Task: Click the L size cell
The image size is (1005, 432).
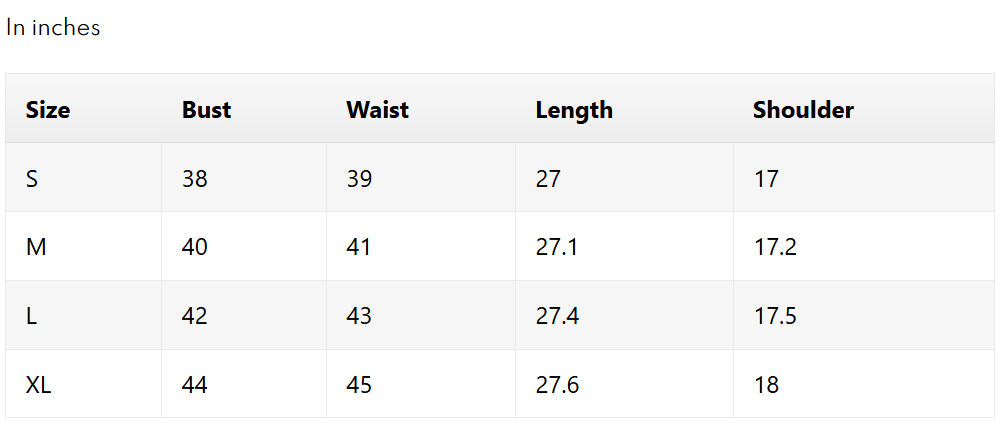Action: click(32, 316)
